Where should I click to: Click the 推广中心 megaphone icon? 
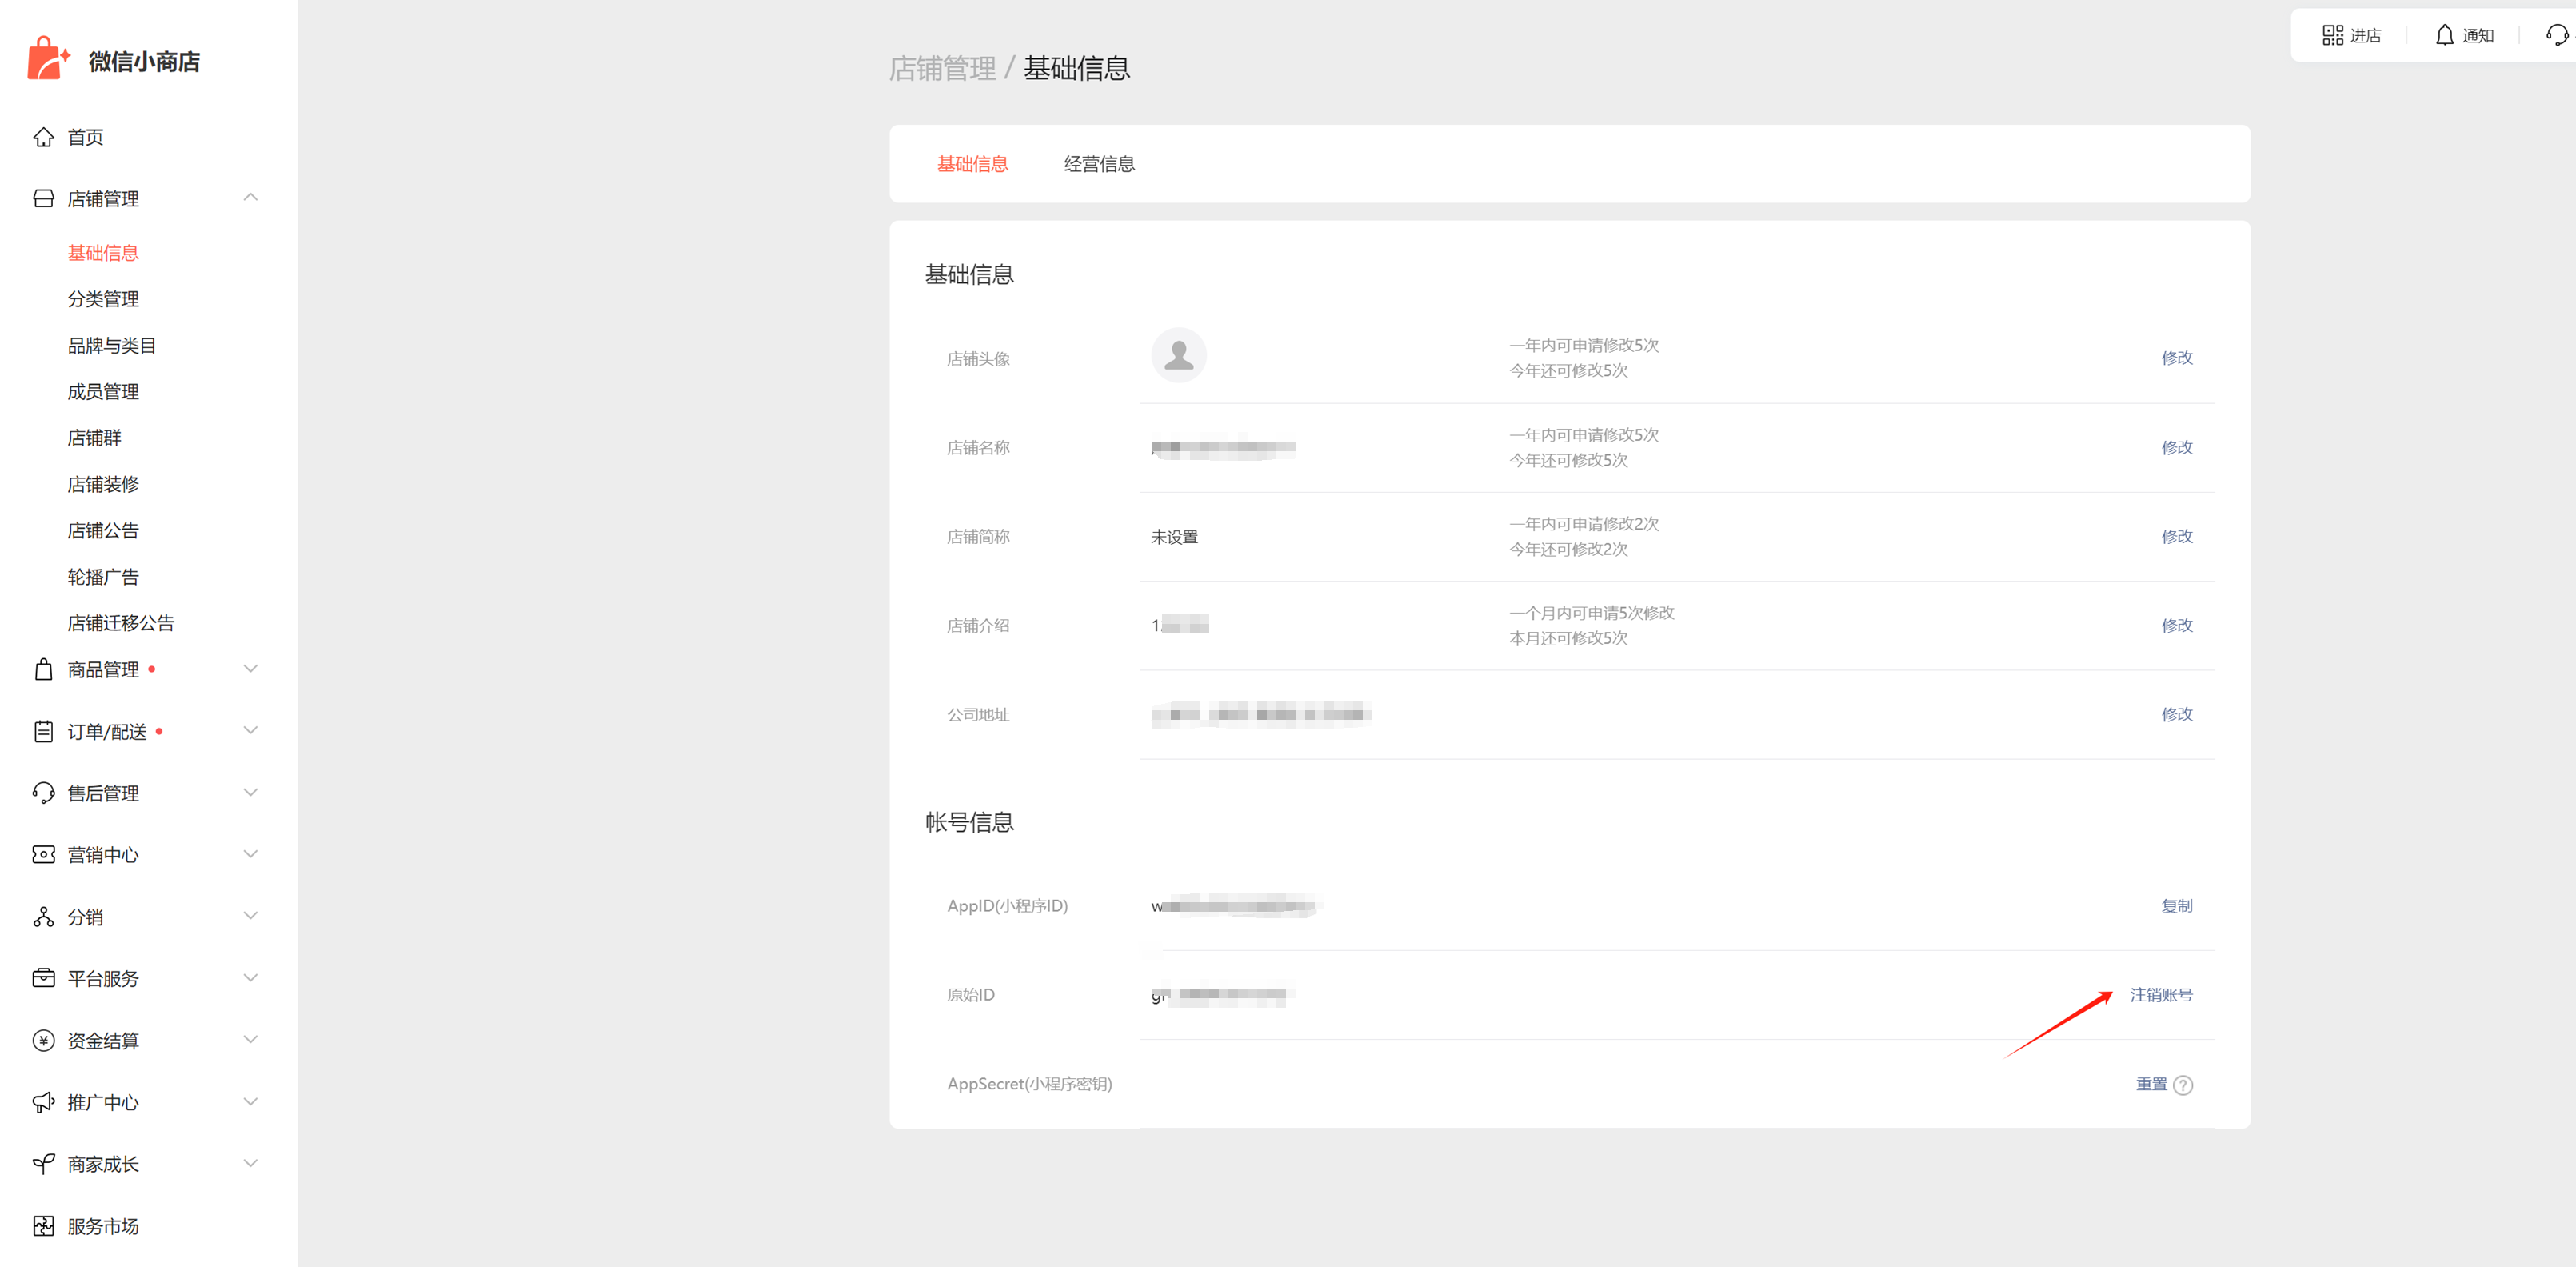43,1102
